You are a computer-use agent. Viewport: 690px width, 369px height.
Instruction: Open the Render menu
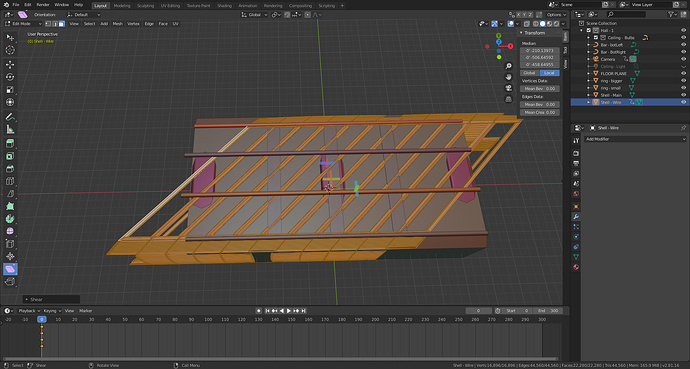(x=43, y=5)
